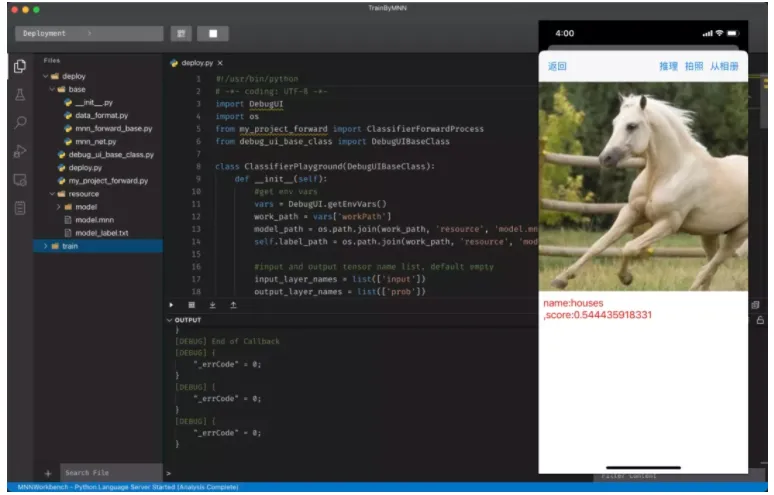774x495 pixels.
Task: Click the macOS yellow minimize button
Action: tap(25, 9)
